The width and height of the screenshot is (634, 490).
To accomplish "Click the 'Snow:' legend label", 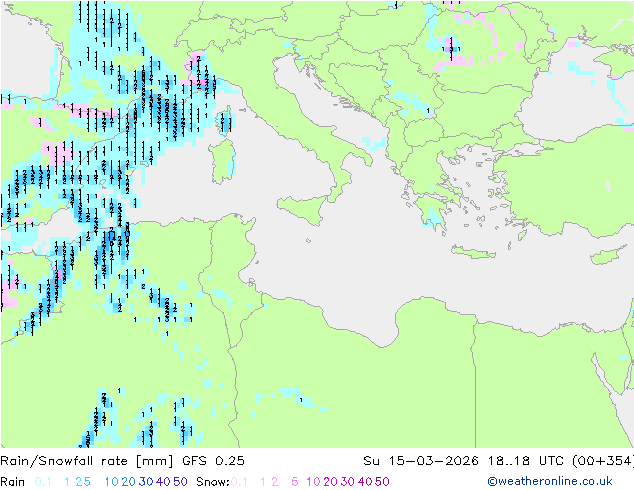I will [213, 482].
